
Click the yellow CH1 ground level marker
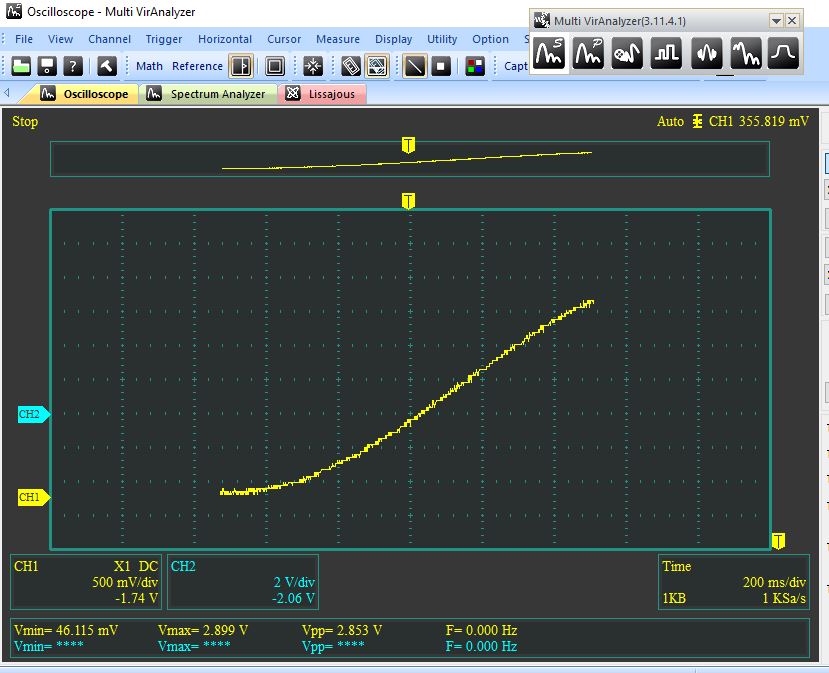(33, 497)
